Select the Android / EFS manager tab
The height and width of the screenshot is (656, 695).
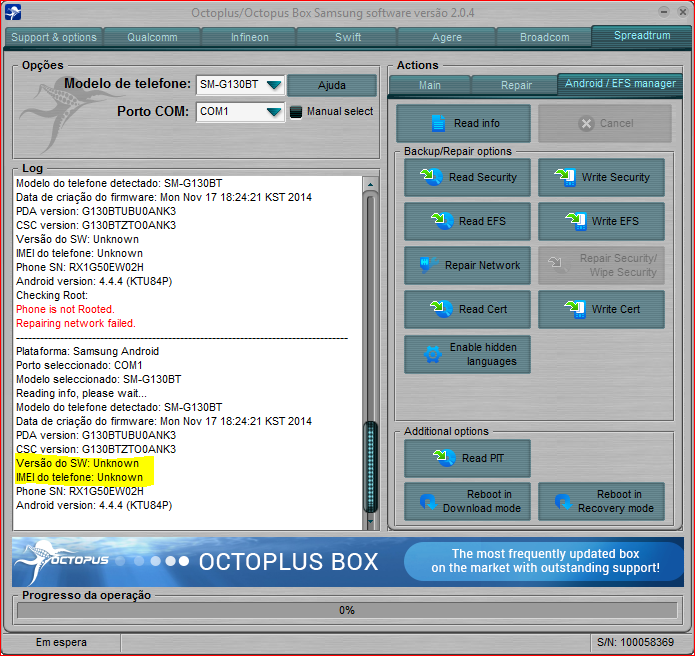pos(620,83)
